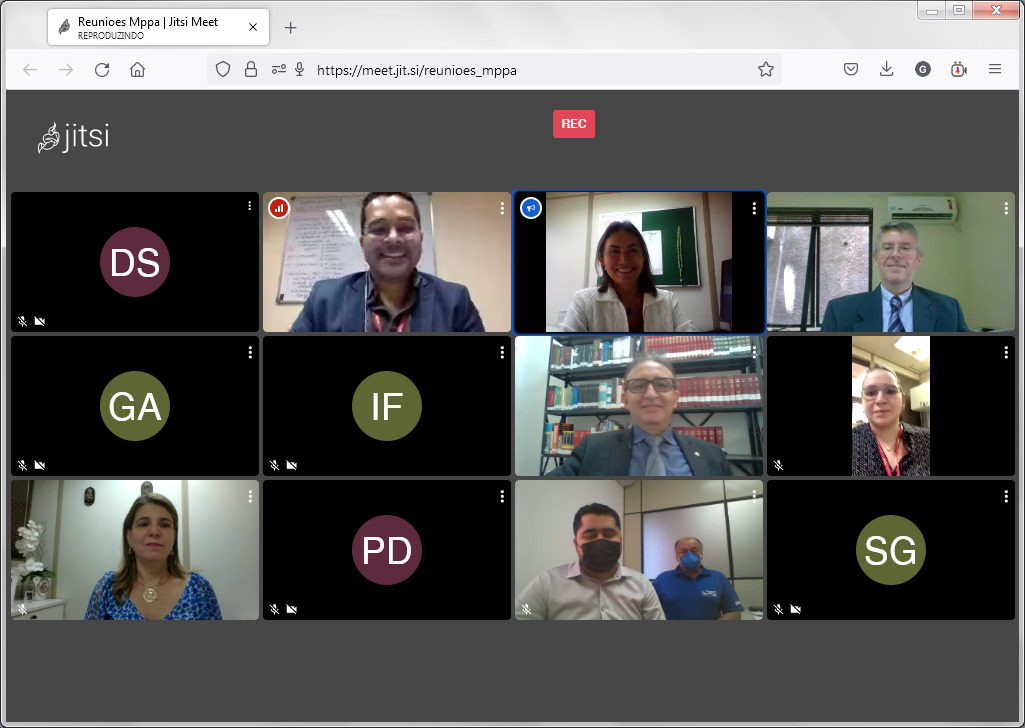Close the Jitsi Meet browser tab
Image resolution: width=1025 pixels, height=728 pixels.
(x=253, y=27)
